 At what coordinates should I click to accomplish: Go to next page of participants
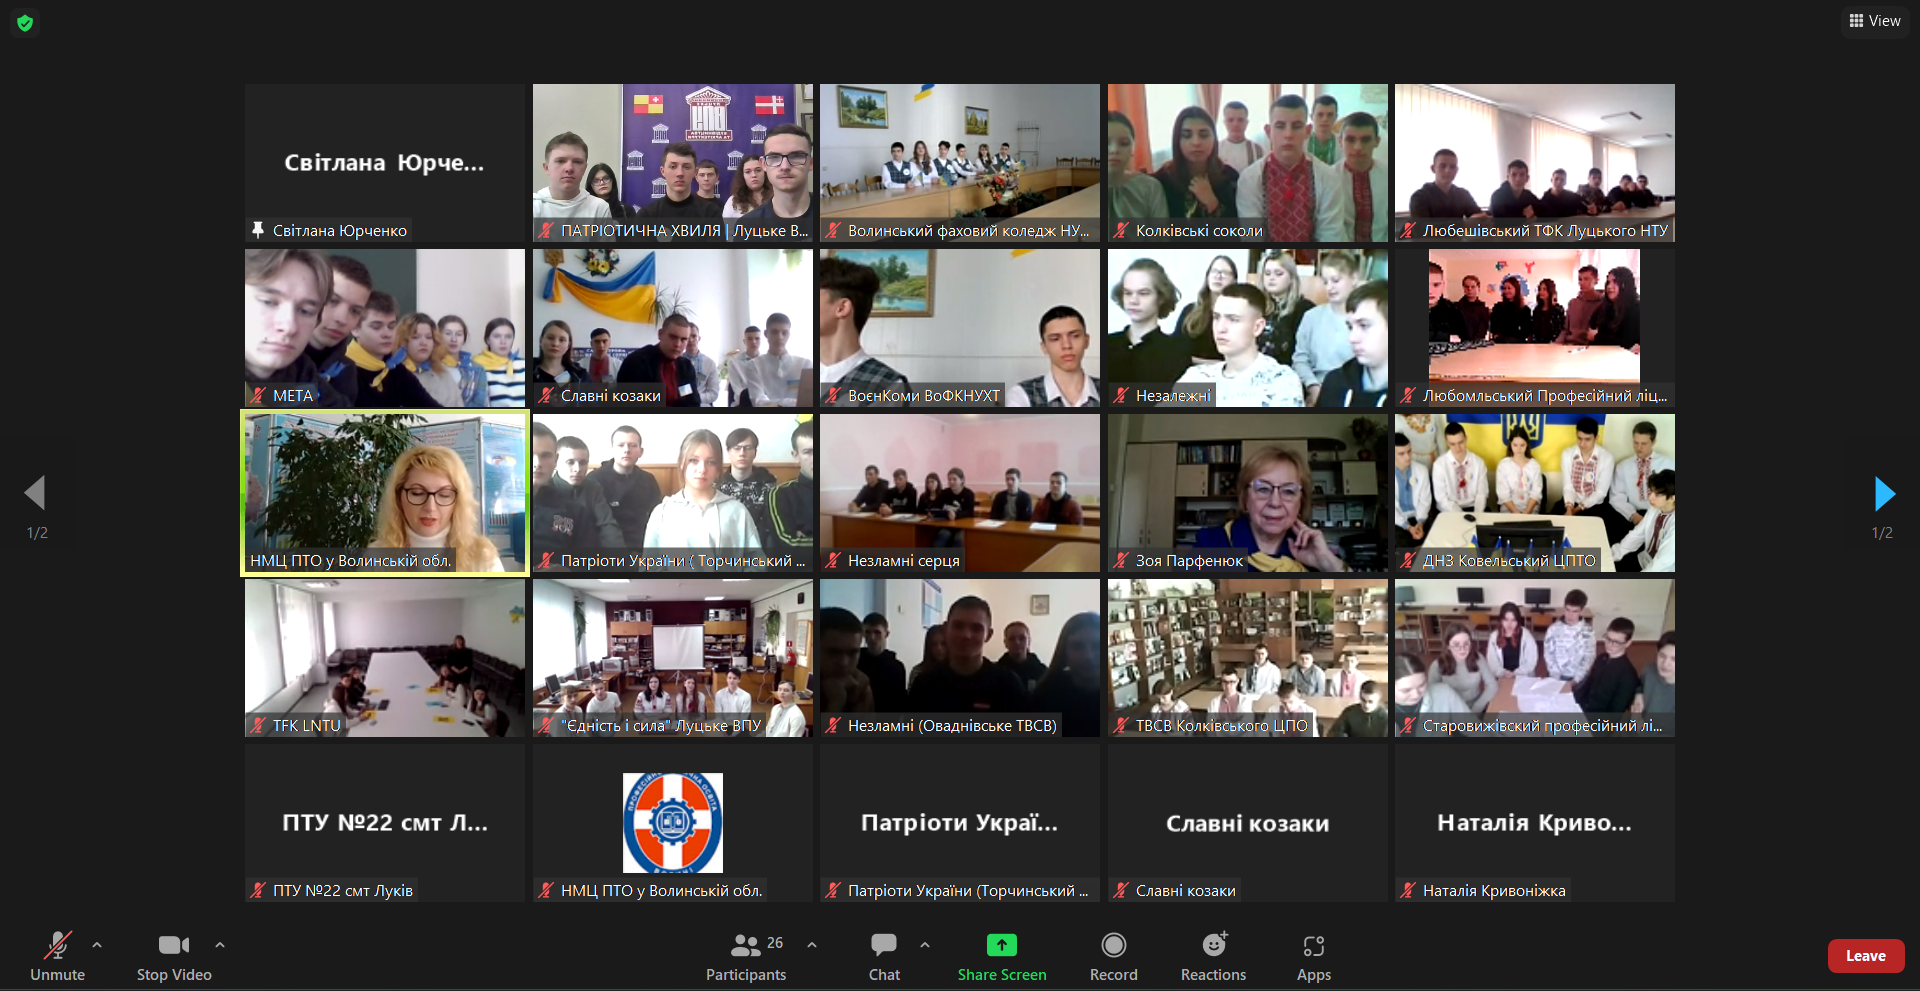click(1884, 493)
